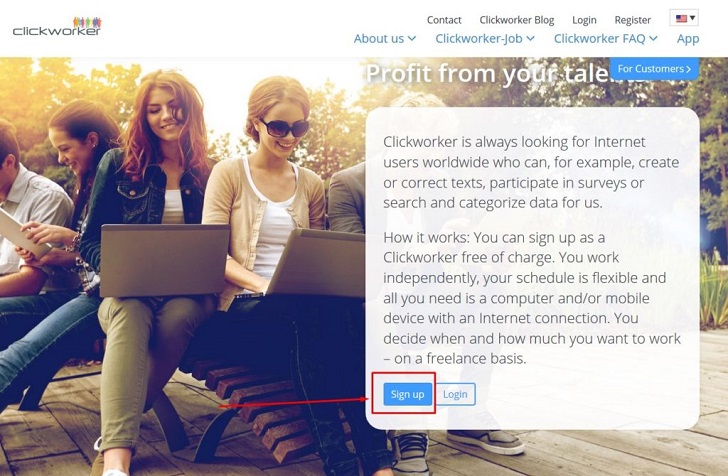Screen dimensions: 728x476
Task: Click the language selector down arrow
Action: click(692, 18)
